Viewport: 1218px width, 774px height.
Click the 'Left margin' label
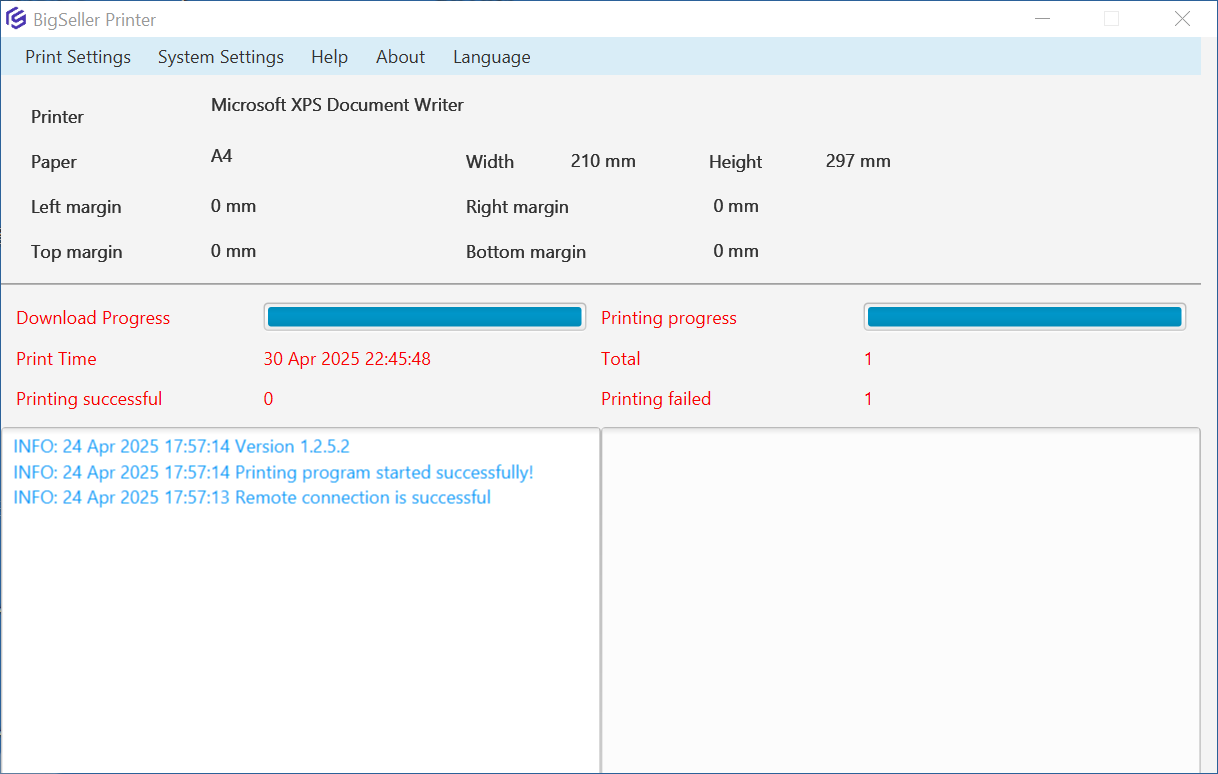click(x=76, y=207)
